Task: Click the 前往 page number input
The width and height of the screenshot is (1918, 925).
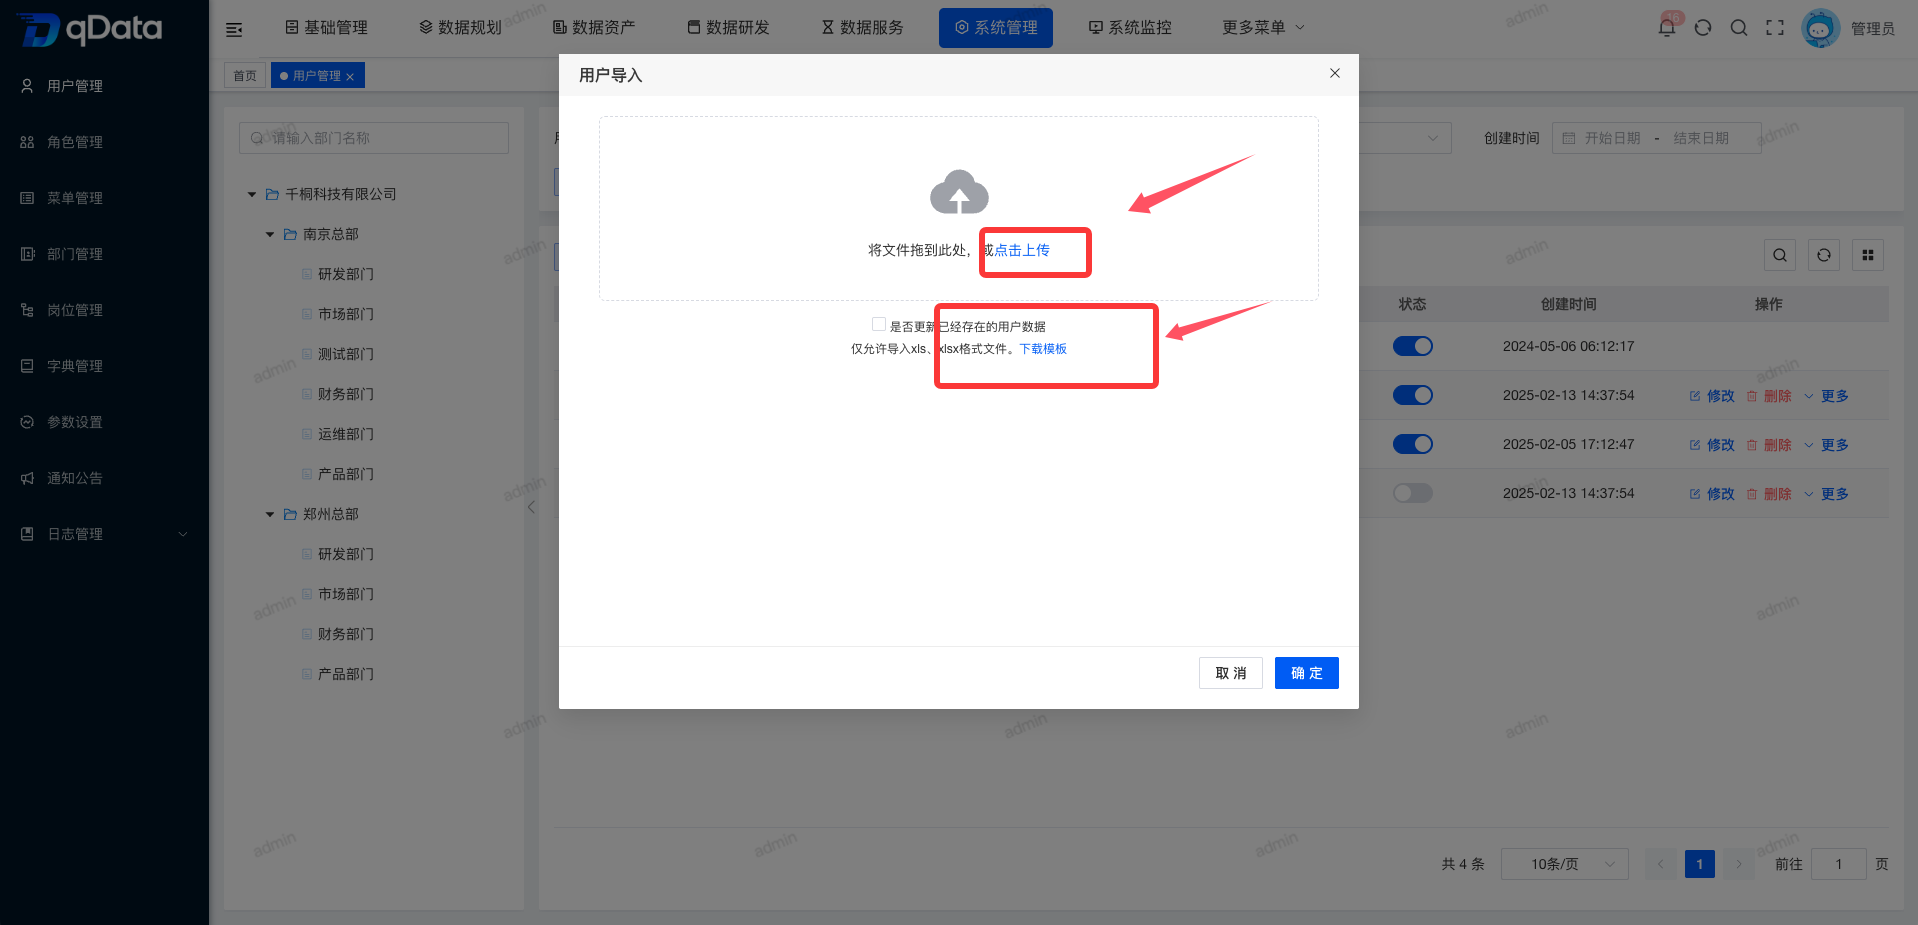Action: point(1838,864)
